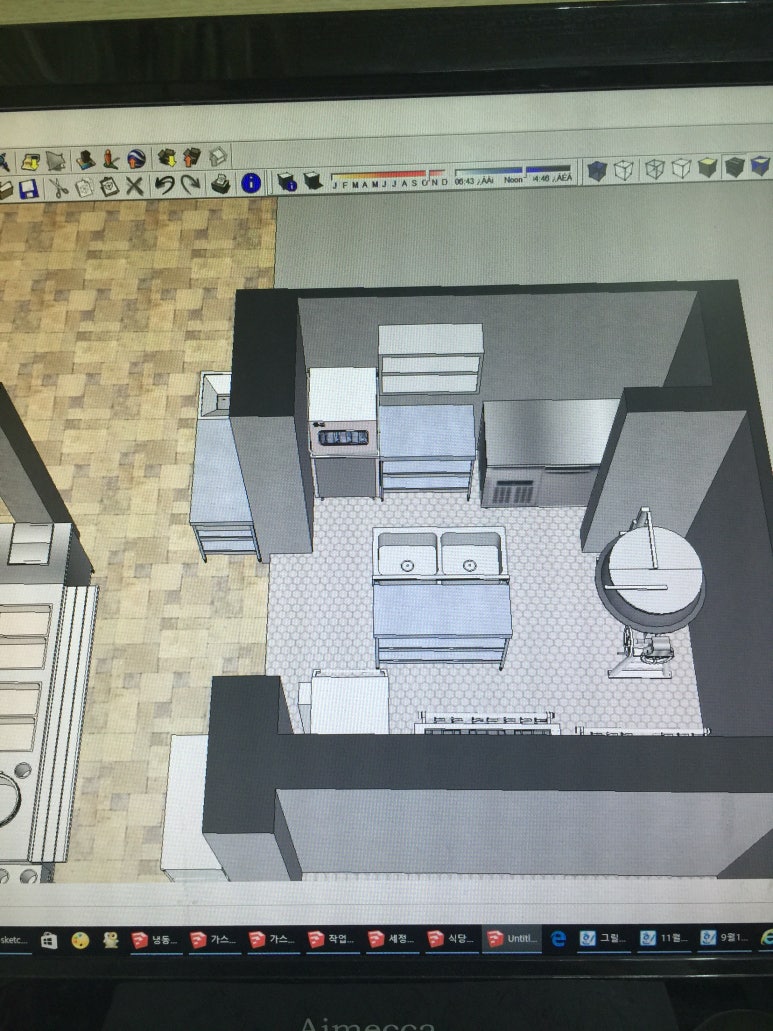
Task: Click the Share Model icon with orange arrow
Action: 191,157
